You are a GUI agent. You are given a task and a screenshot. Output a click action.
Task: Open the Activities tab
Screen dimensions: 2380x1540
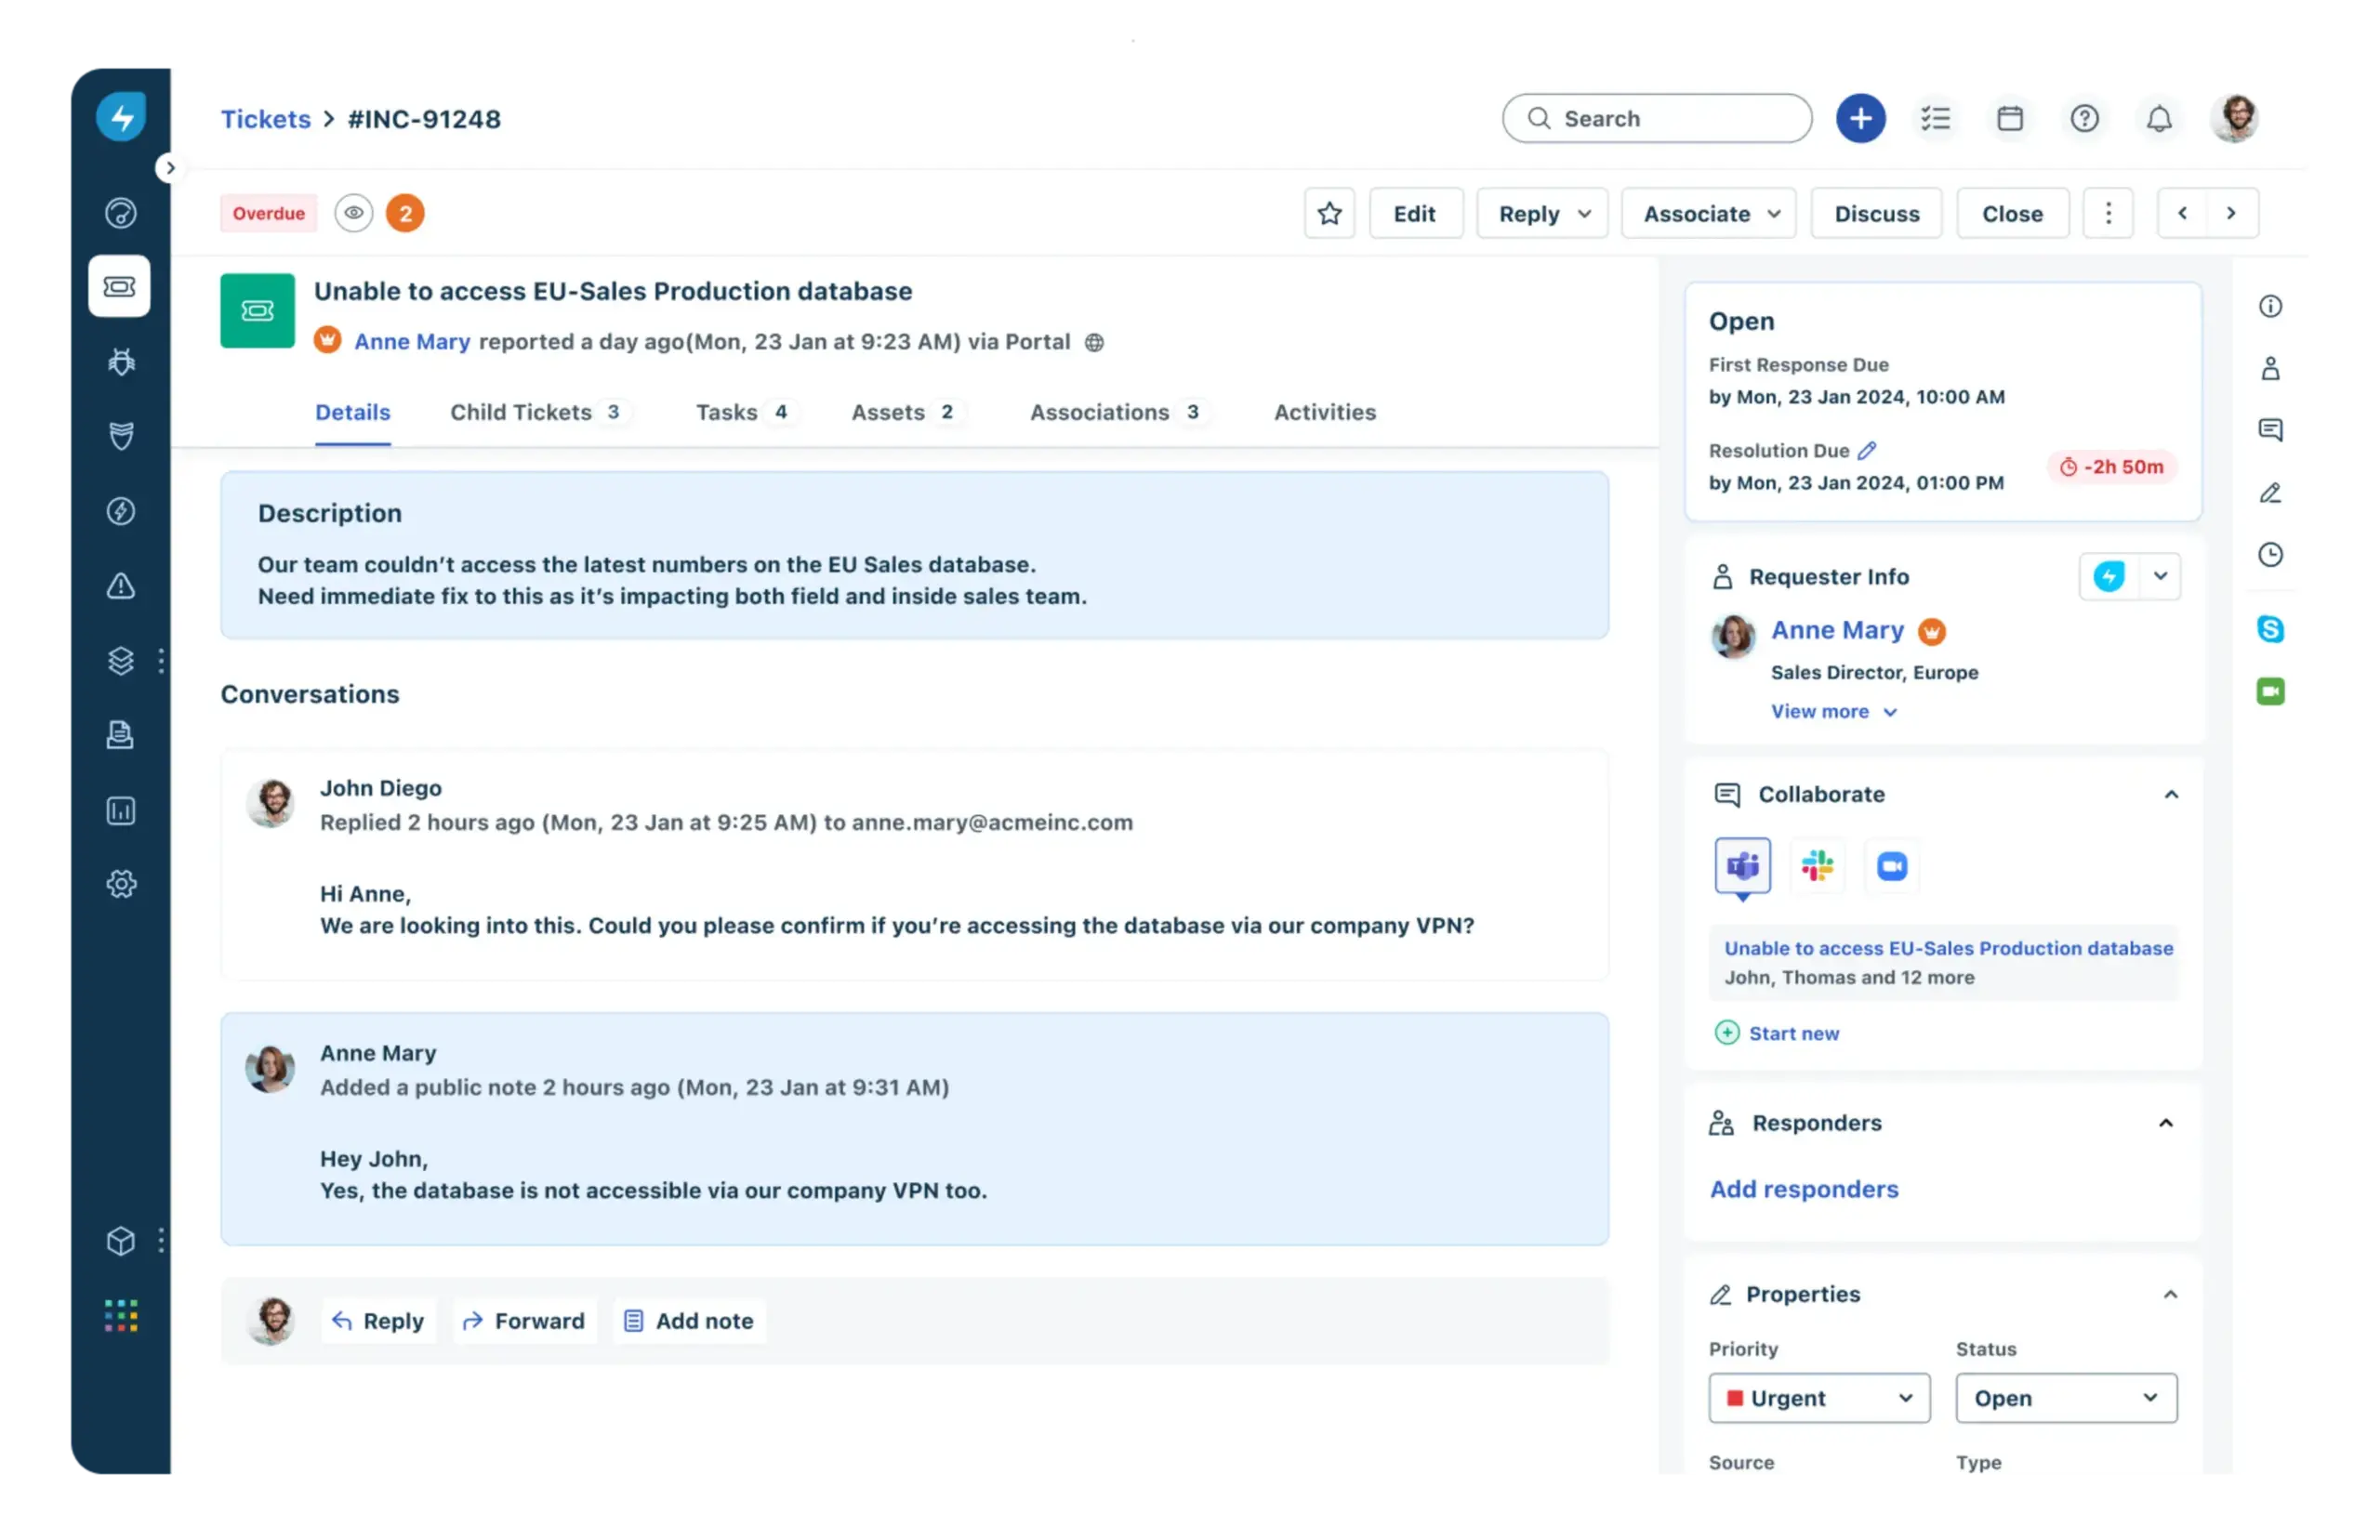click(1324, 412)
